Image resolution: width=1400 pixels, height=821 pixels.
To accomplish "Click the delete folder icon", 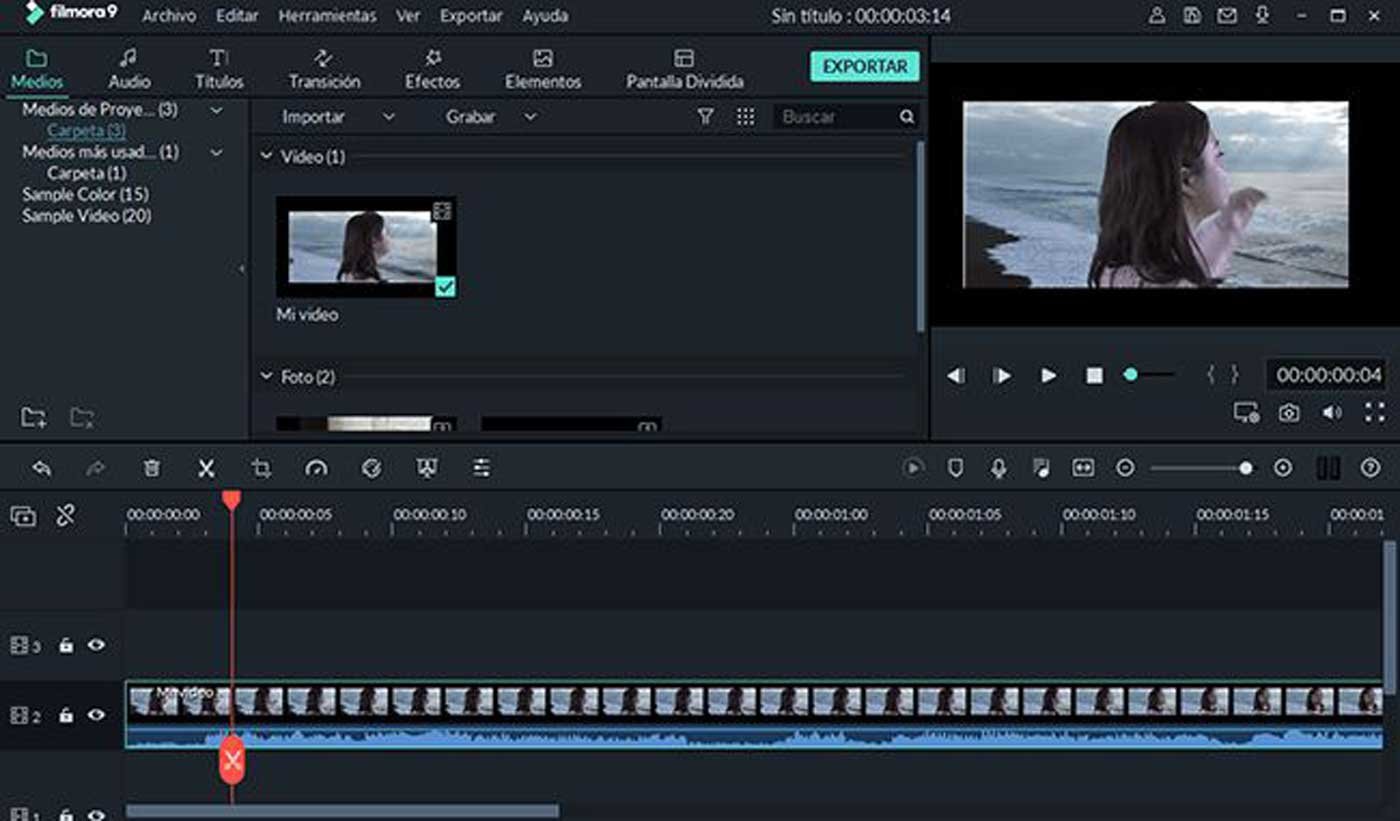I will pos(82,417).
